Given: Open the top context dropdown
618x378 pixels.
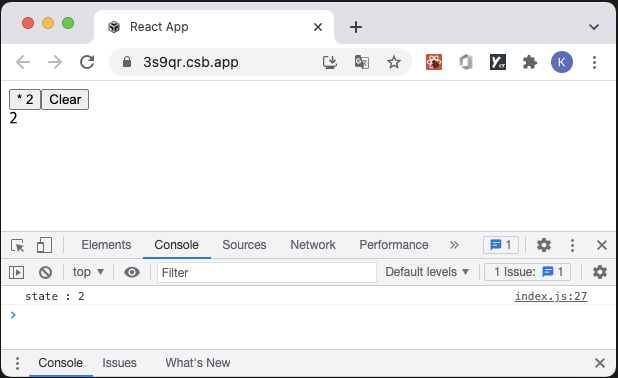Looking at the screenshot, I should [88, 272].
